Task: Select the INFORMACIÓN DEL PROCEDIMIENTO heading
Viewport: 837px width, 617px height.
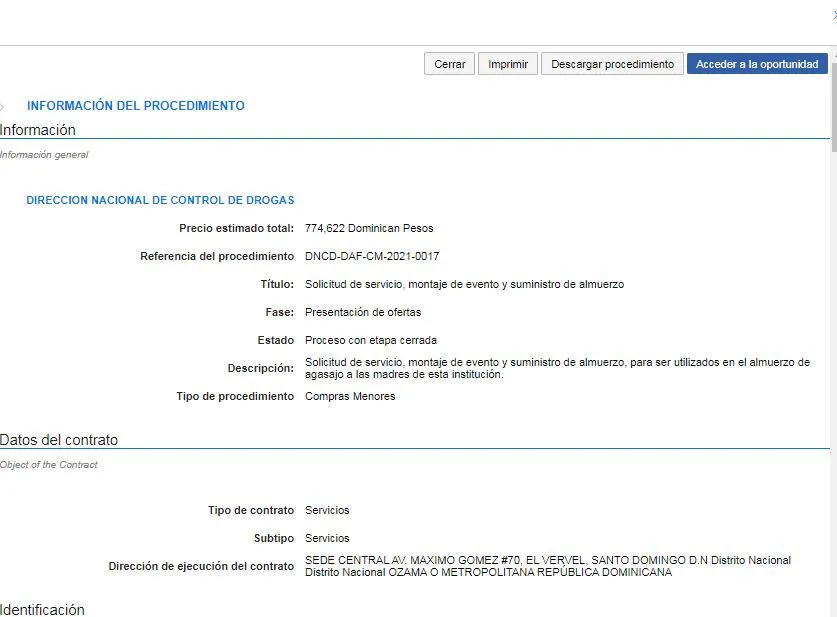Action: (x=135, y=106)
